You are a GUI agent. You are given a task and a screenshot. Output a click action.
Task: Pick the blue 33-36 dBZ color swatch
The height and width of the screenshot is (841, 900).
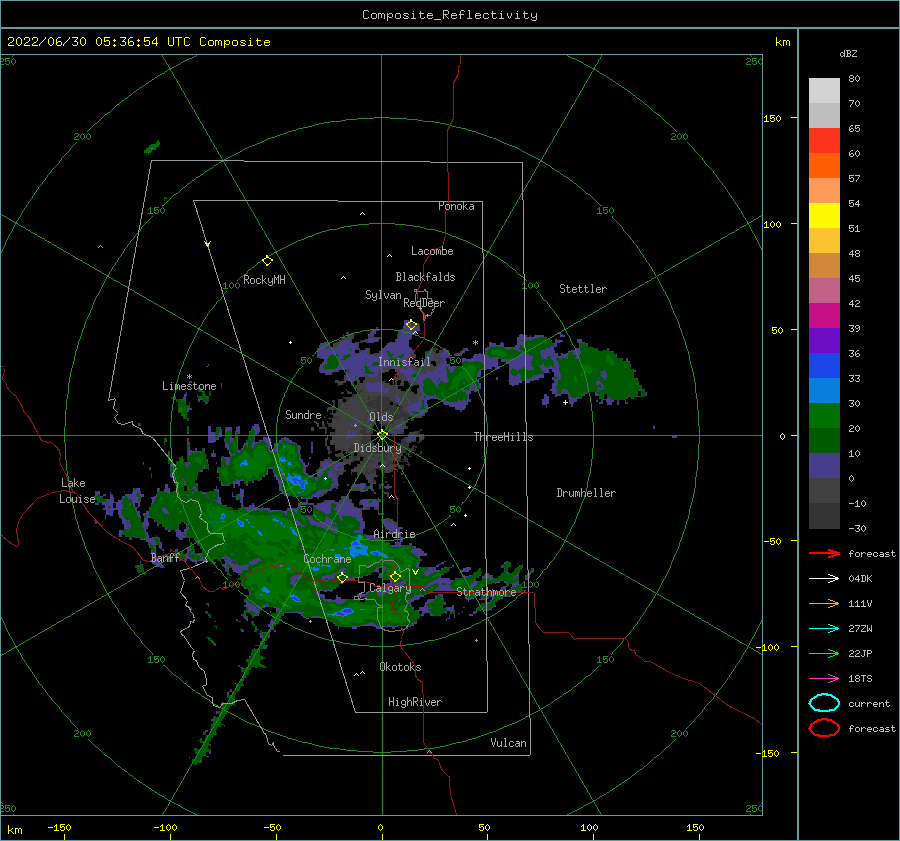click(x=824, y=366)
